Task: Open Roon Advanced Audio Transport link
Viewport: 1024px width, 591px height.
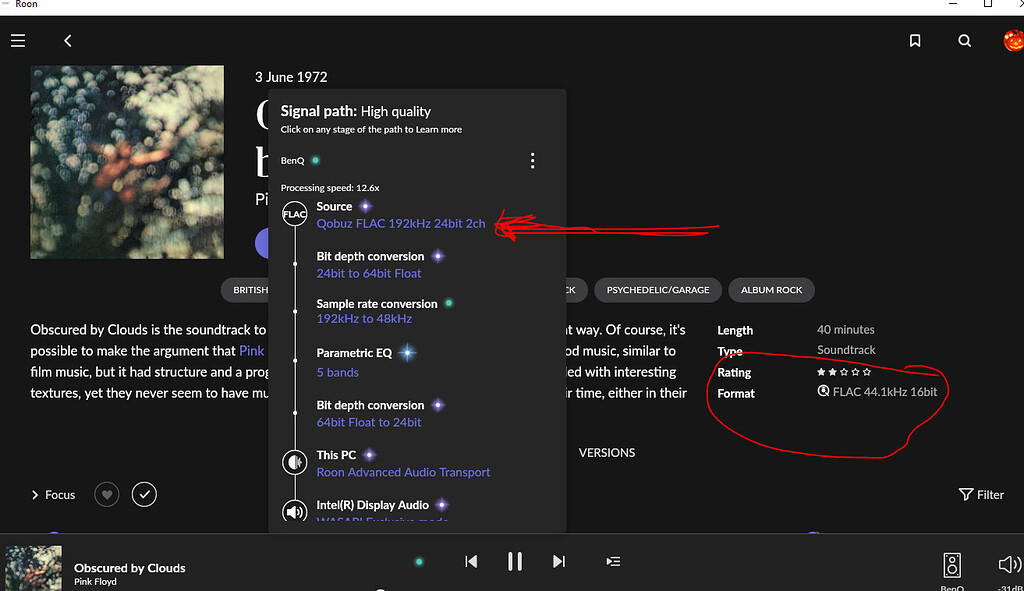Action: pos(403,471)
